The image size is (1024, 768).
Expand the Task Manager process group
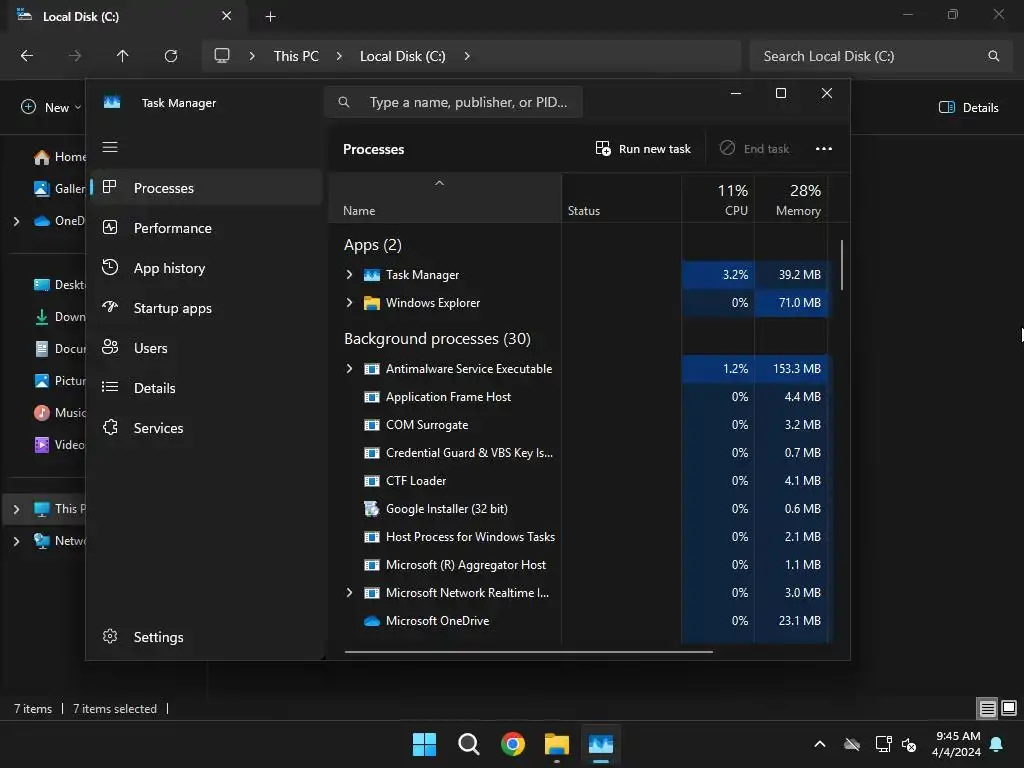[349, 275]
